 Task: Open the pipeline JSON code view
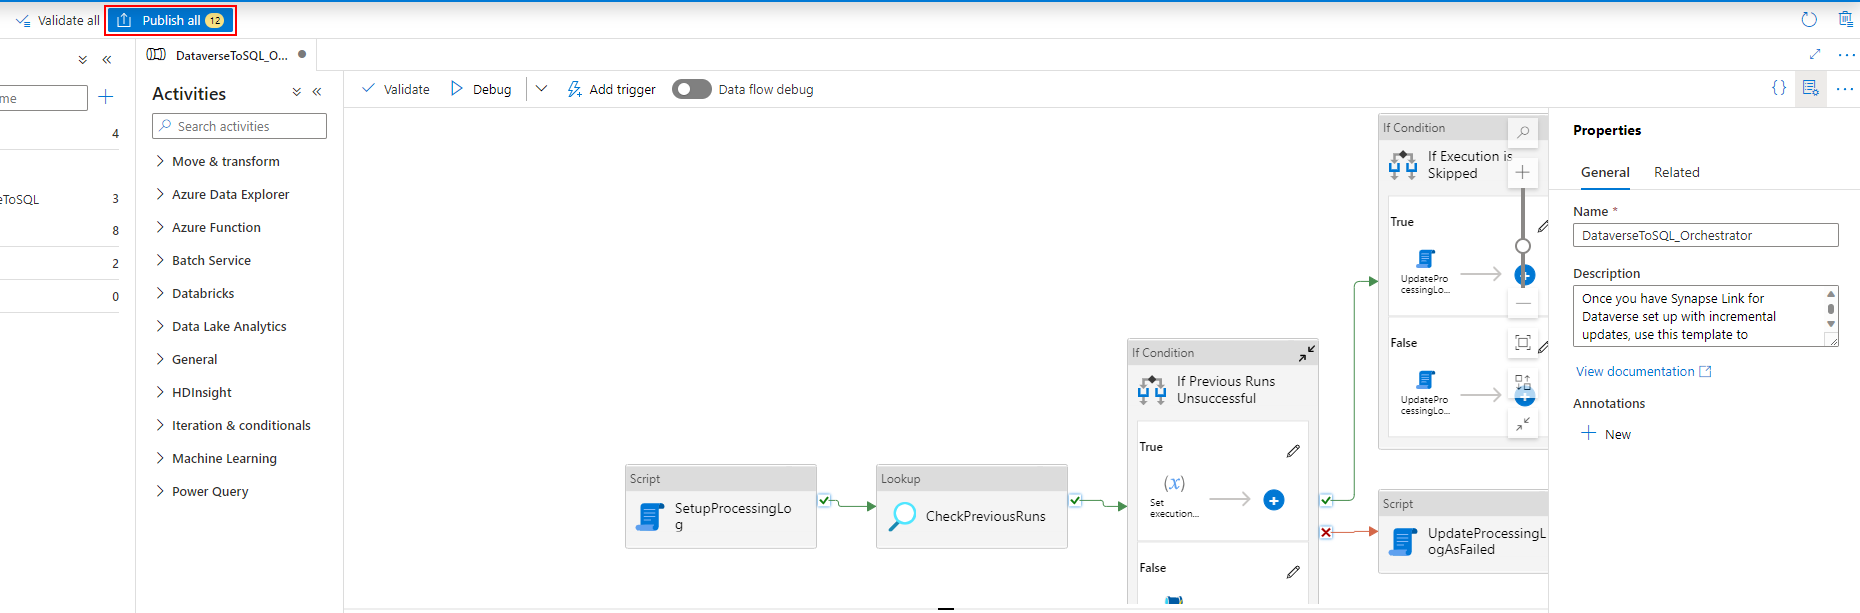tap(1779, 88)
